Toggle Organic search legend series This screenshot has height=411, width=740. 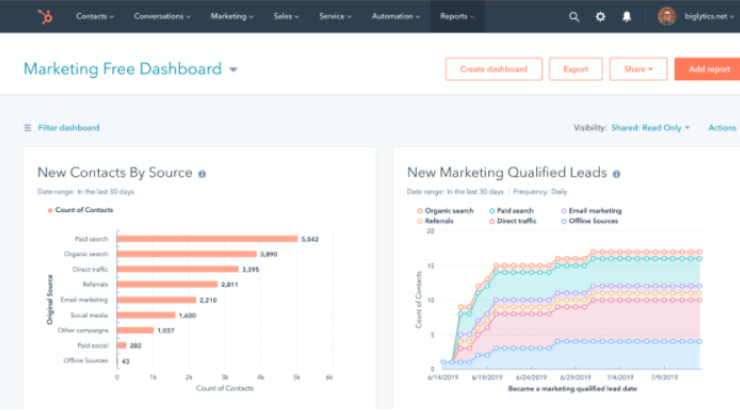(x=445, y=211)
